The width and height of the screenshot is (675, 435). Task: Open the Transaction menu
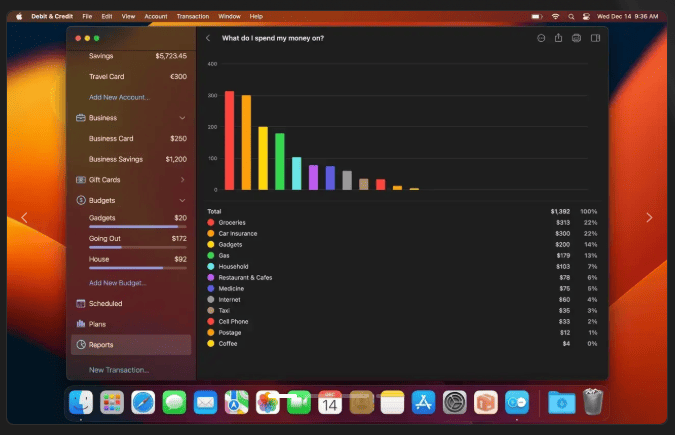193,16
